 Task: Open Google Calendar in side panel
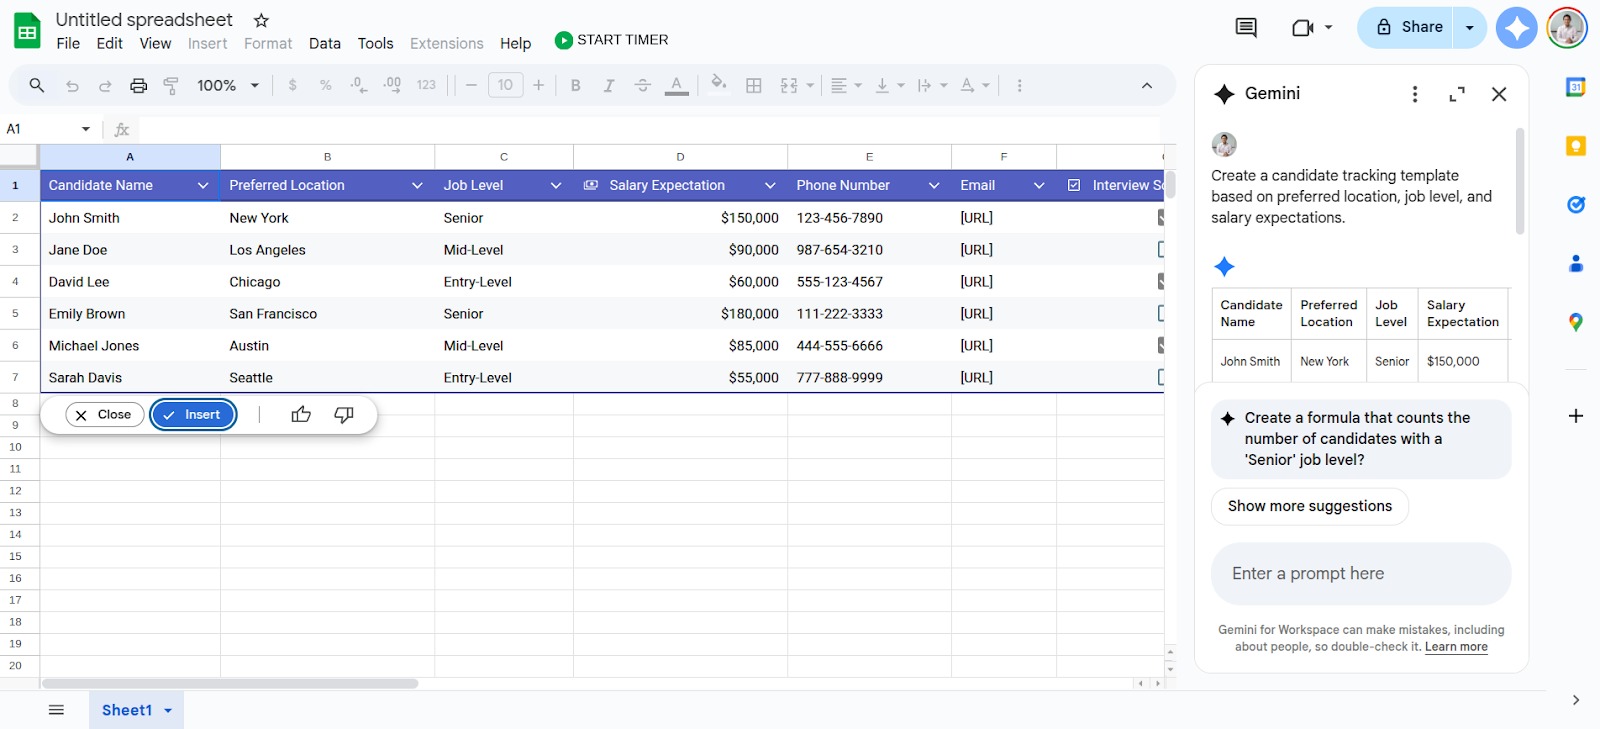coord(1575,88)
